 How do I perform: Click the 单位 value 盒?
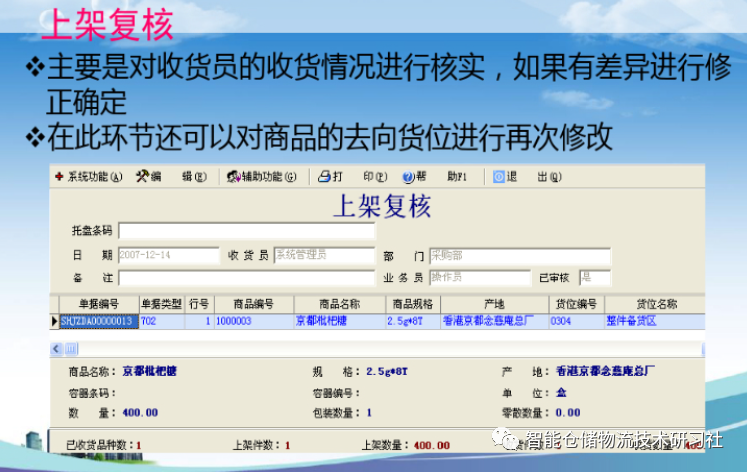[x=561, y=393]
